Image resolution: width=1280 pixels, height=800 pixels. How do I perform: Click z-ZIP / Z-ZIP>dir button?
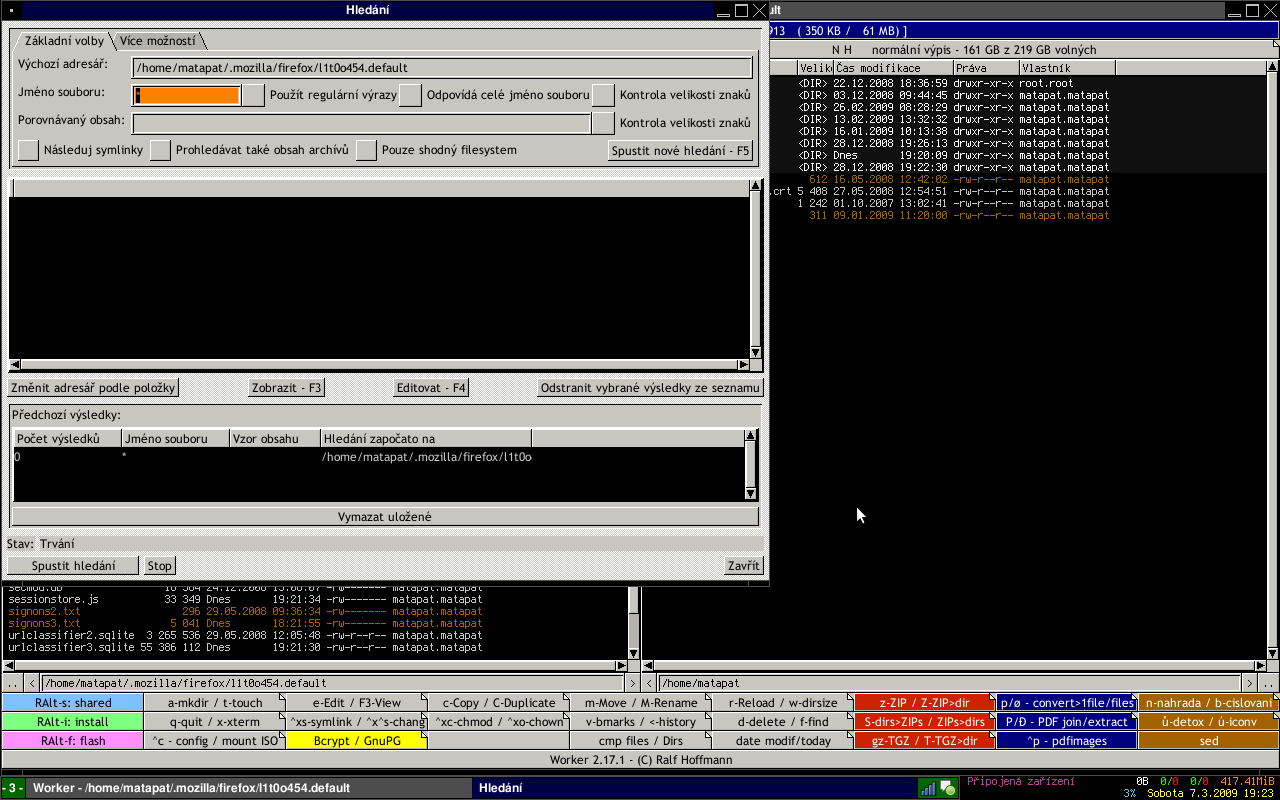(925, 703)
